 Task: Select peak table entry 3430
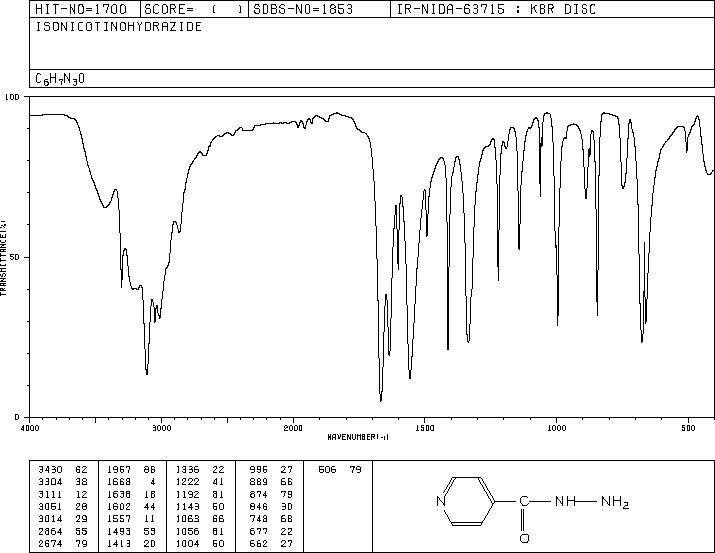pyautogui.click(x=62, y=470)
